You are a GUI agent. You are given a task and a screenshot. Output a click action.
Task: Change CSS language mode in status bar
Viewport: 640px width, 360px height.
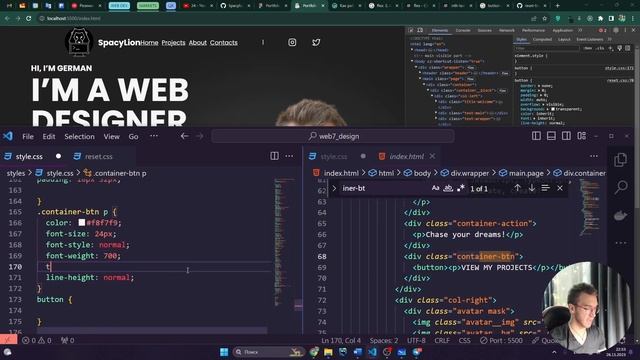pos(464,340)
